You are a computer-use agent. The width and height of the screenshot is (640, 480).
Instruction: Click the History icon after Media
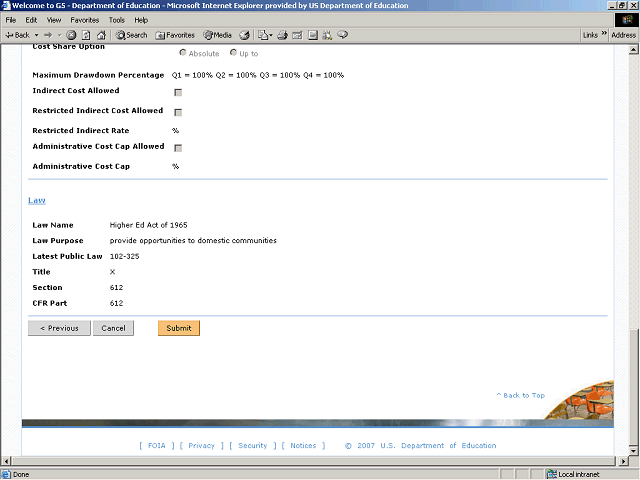coord(244,35)
